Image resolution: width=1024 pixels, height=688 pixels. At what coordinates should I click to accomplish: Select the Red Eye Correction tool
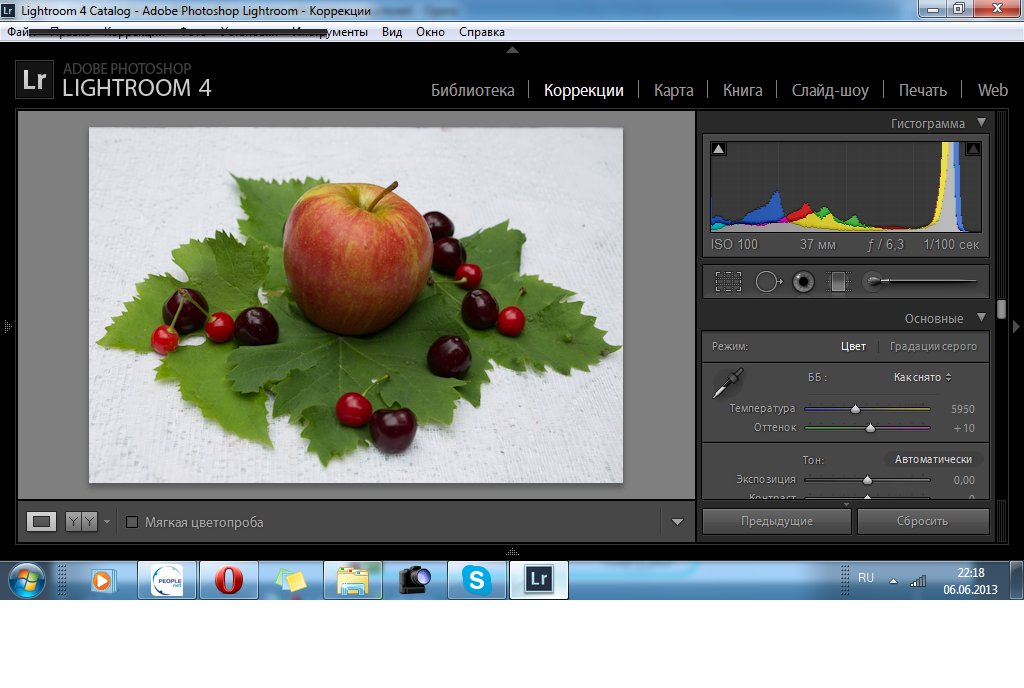pos(802,282)
